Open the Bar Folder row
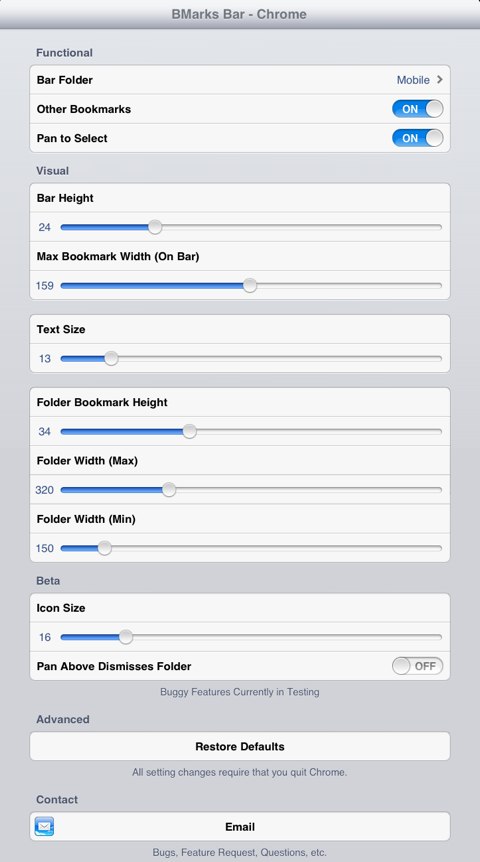Viewport: 480px width, 862px height. 240,80
